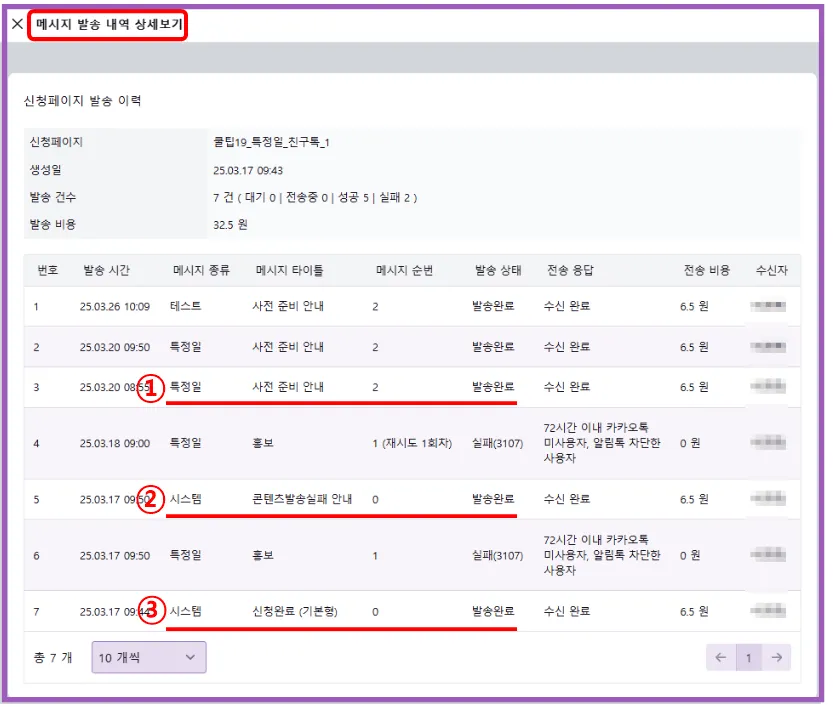
Task: Click the 0 원 cost in row 4
Action: tap(690, 444)
